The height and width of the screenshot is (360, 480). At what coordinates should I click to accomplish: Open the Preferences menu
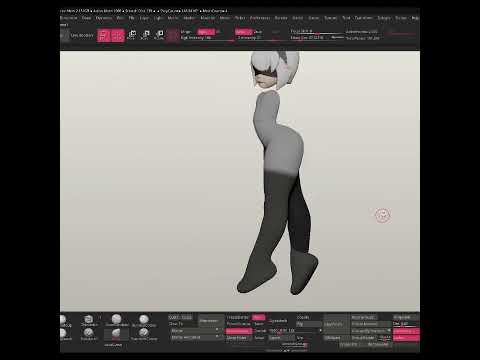[260, 18]
